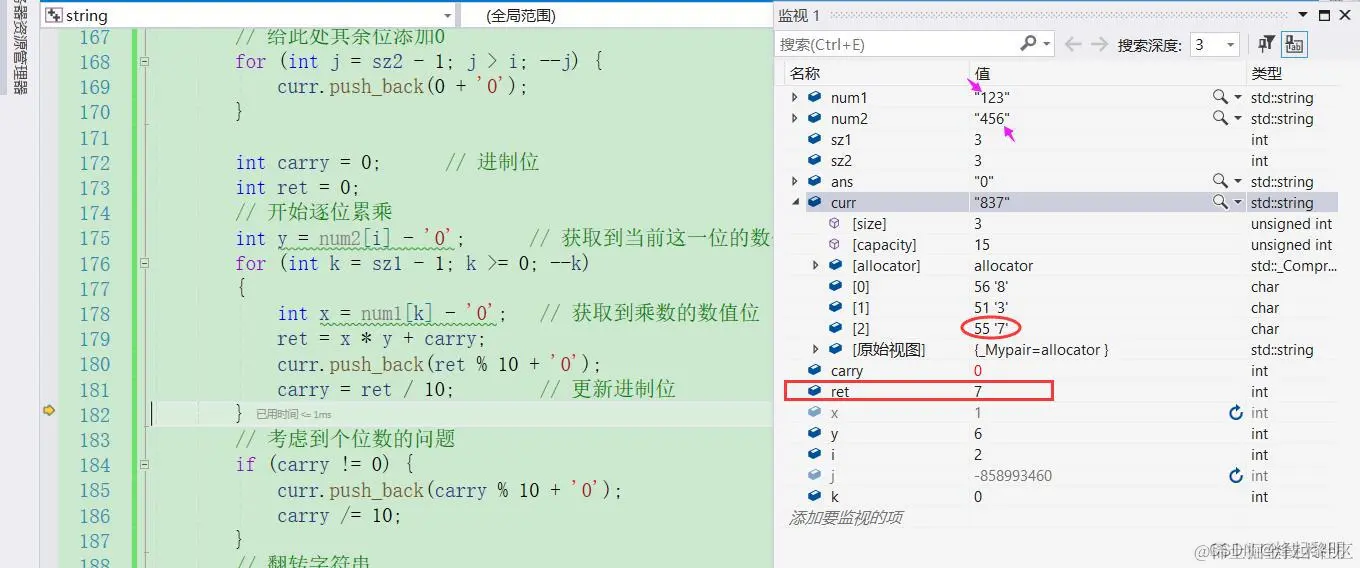The width and height of the screenshot is (1360, 568).
Task: Collapse the if block at line 184
Action: (x=144, y=465)
